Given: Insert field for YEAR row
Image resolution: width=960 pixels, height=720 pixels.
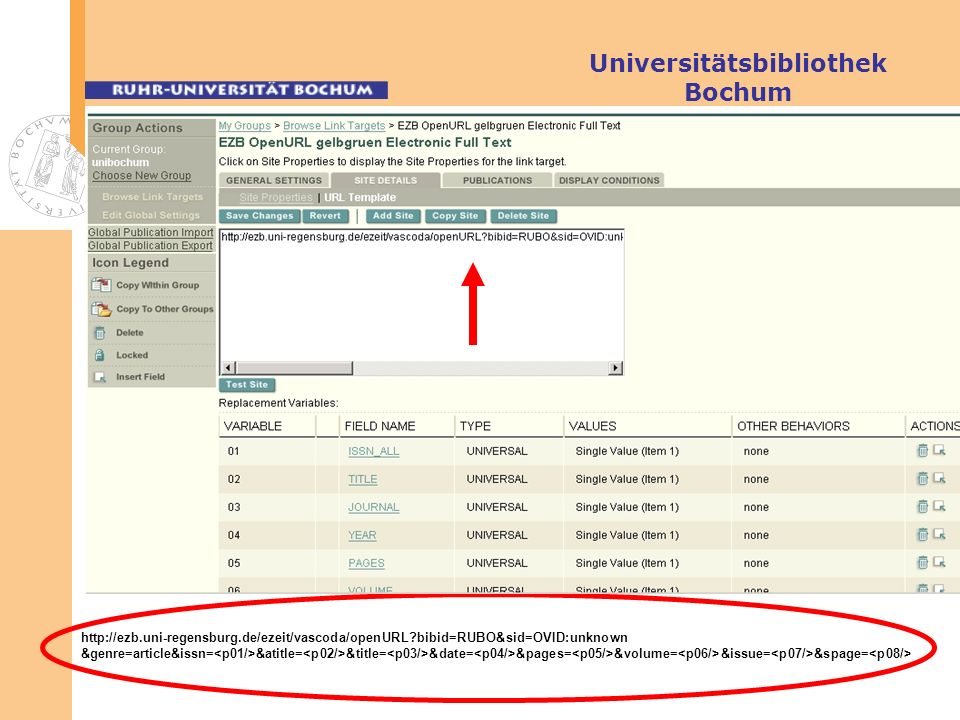Looking at the screenshot, I should point(939,535).
